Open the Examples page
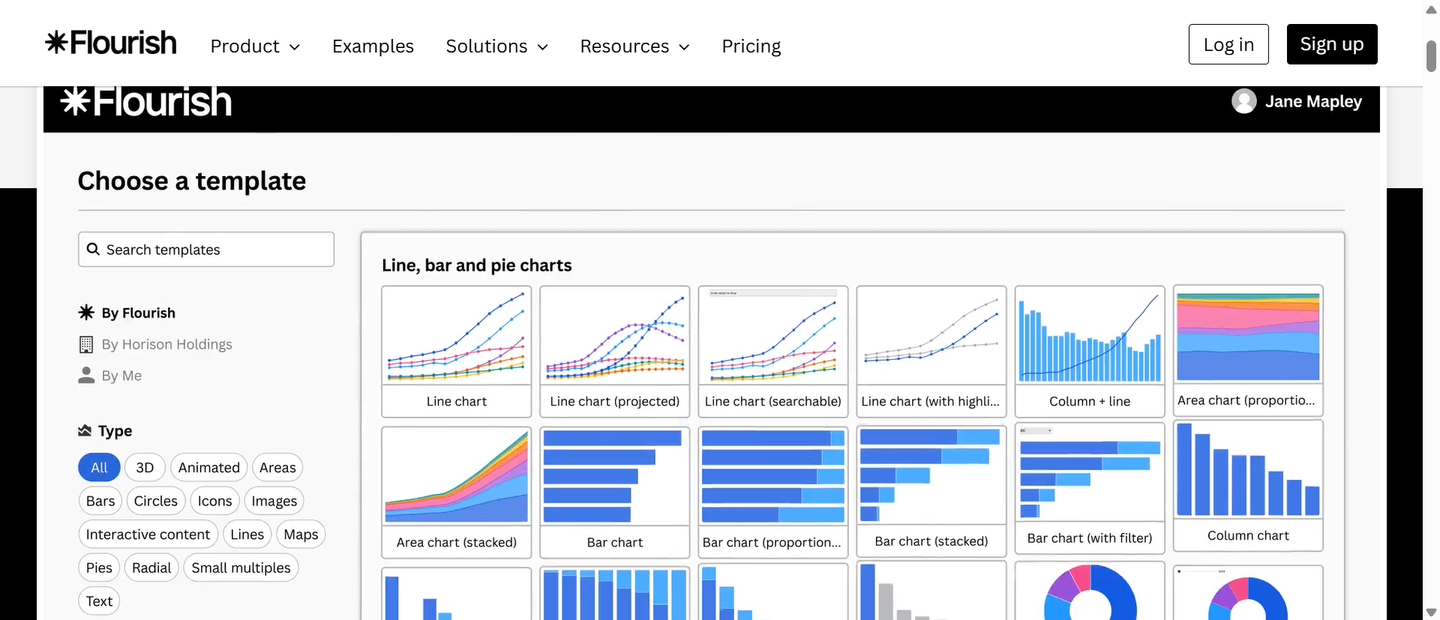The height and width of the screenshot is (620, 1440). (373, 46)
